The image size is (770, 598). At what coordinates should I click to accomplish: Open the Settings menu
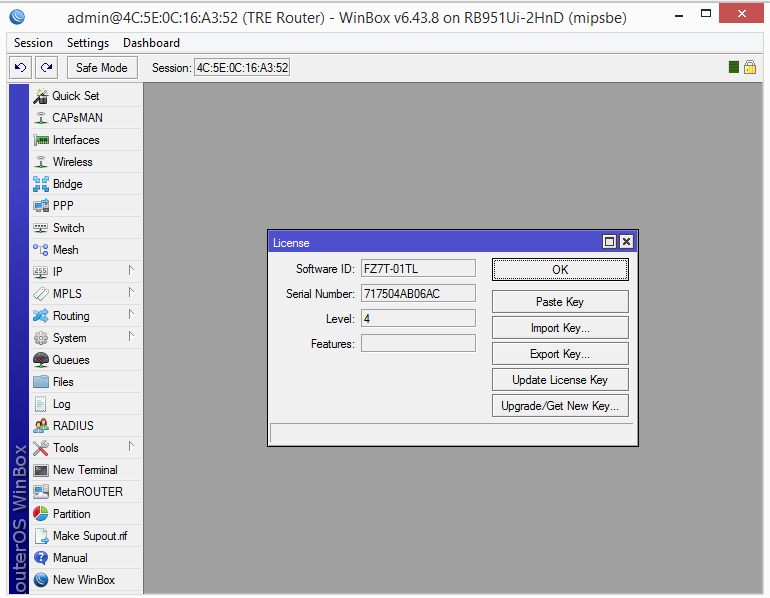tap(88, 43)
